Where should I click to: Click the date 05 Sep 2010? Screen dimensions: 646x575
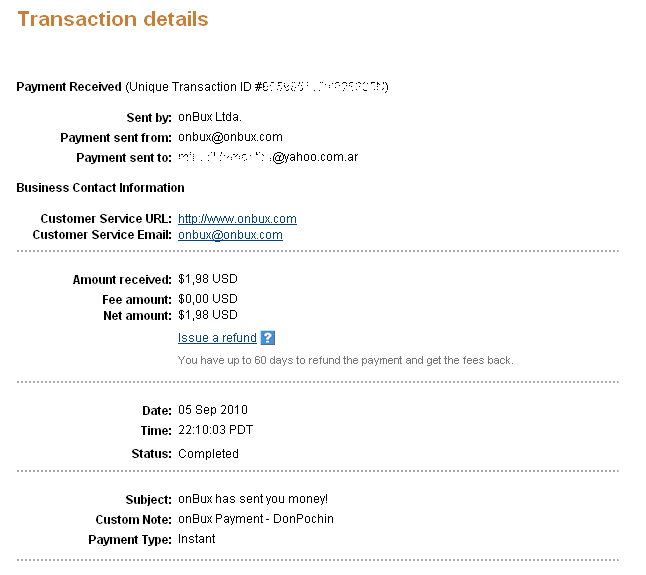pyautogui.click(x=213, y=410)
